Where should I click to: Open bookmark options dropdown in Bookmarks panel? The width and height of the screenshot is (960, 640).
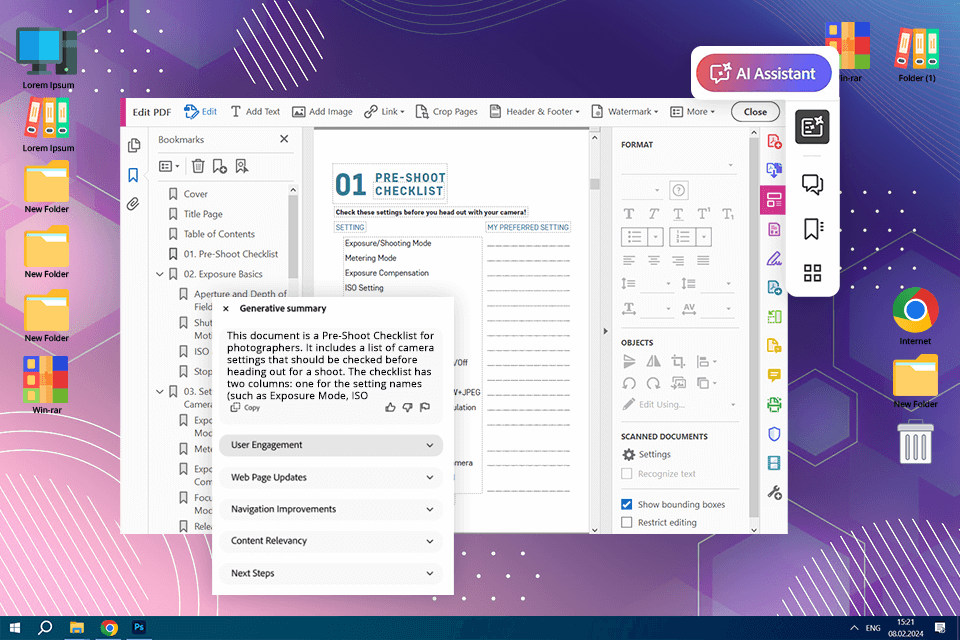pos(169,166)
